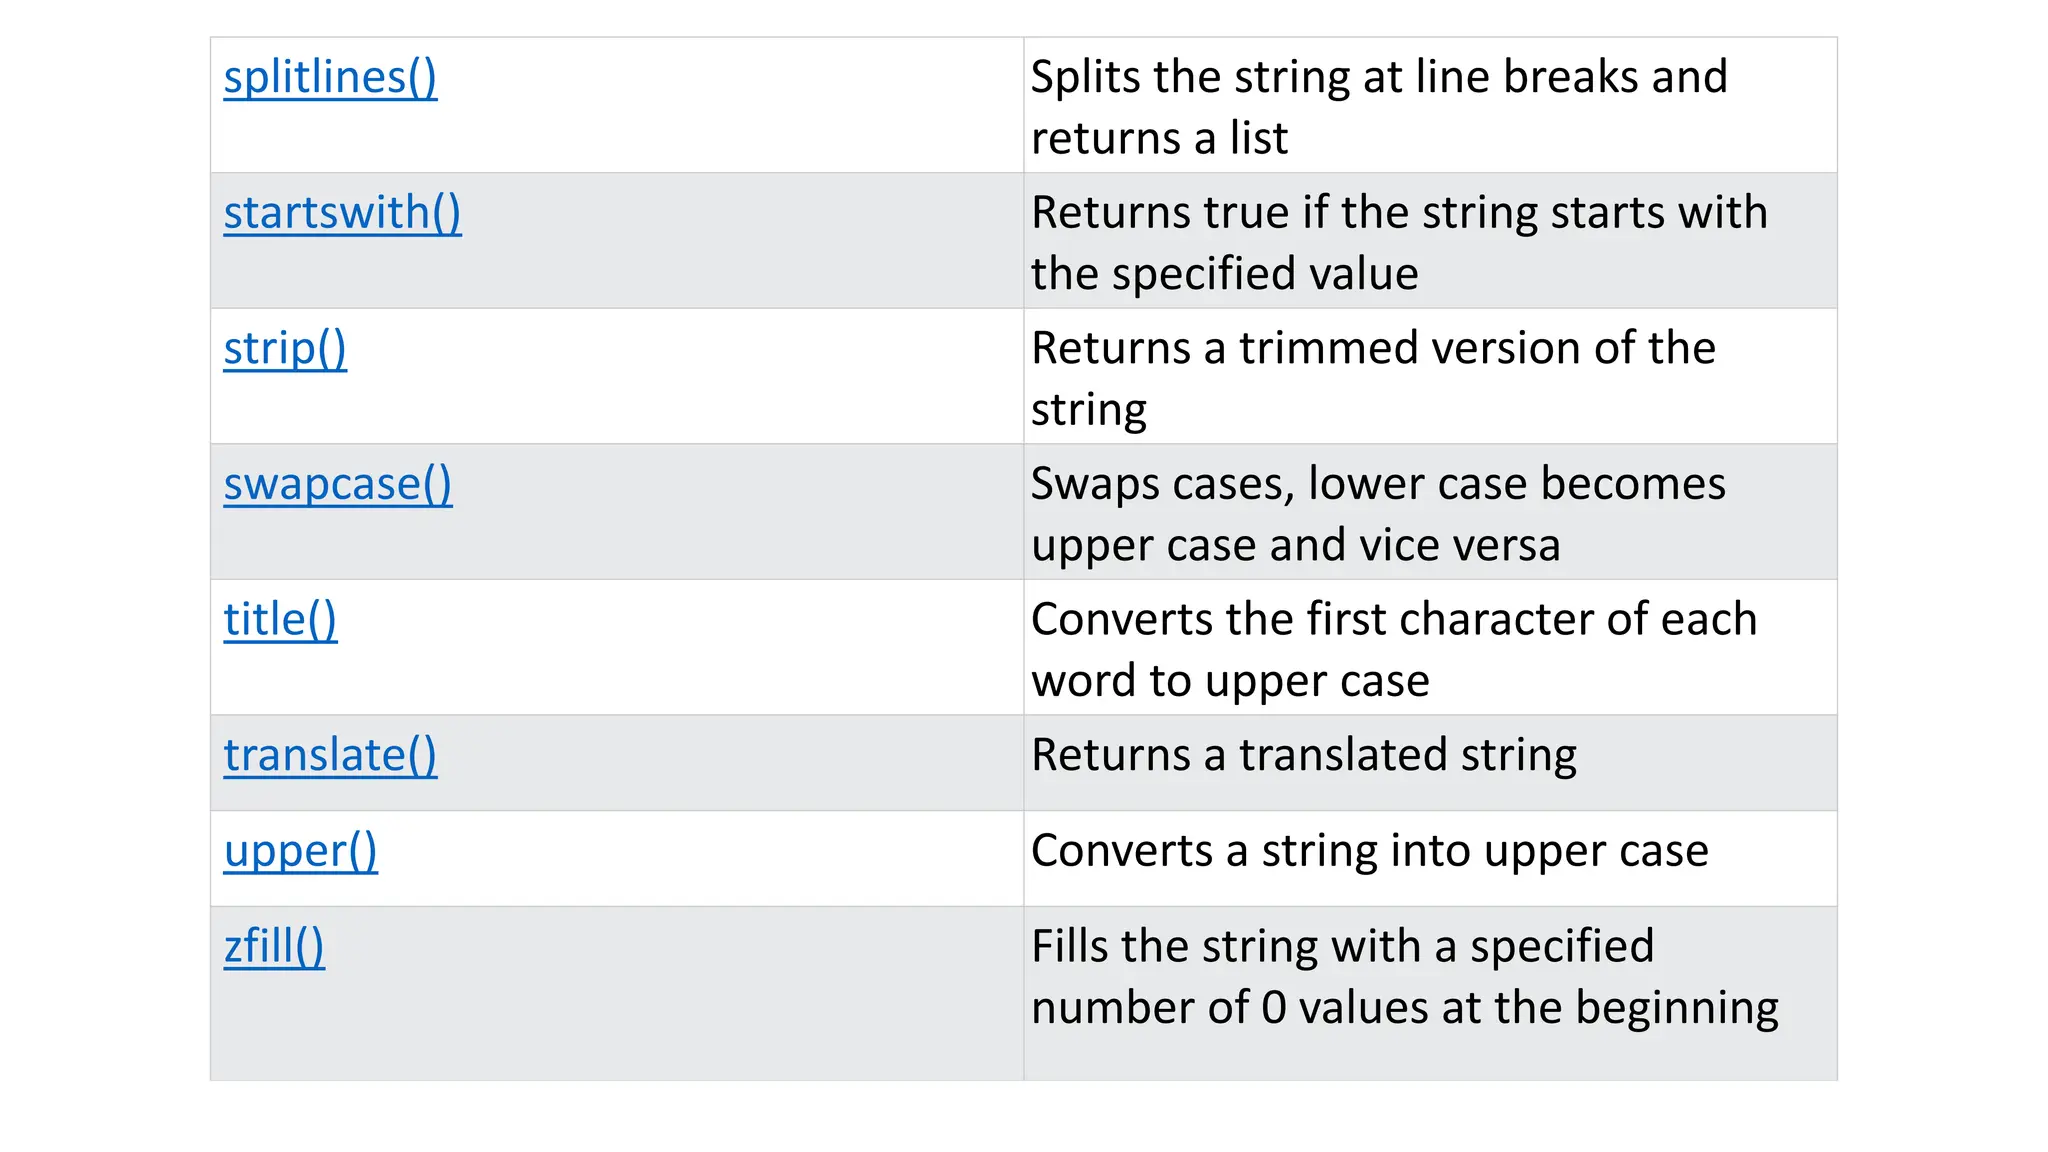The height and width of the screenshot is (1152, 2048).
Task: Click 'Converts the first character of each' text
Action: [x=1394, y=620]
